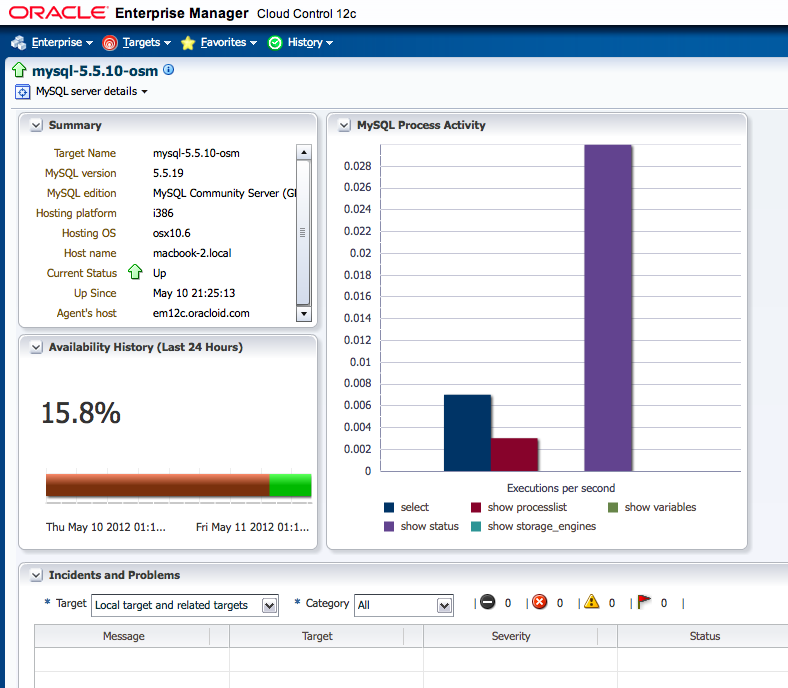Image resolution: width=788 pixels, height=688 pixels.
Task: Collapse the MySQL Process Activity panel
Action: 344,126
